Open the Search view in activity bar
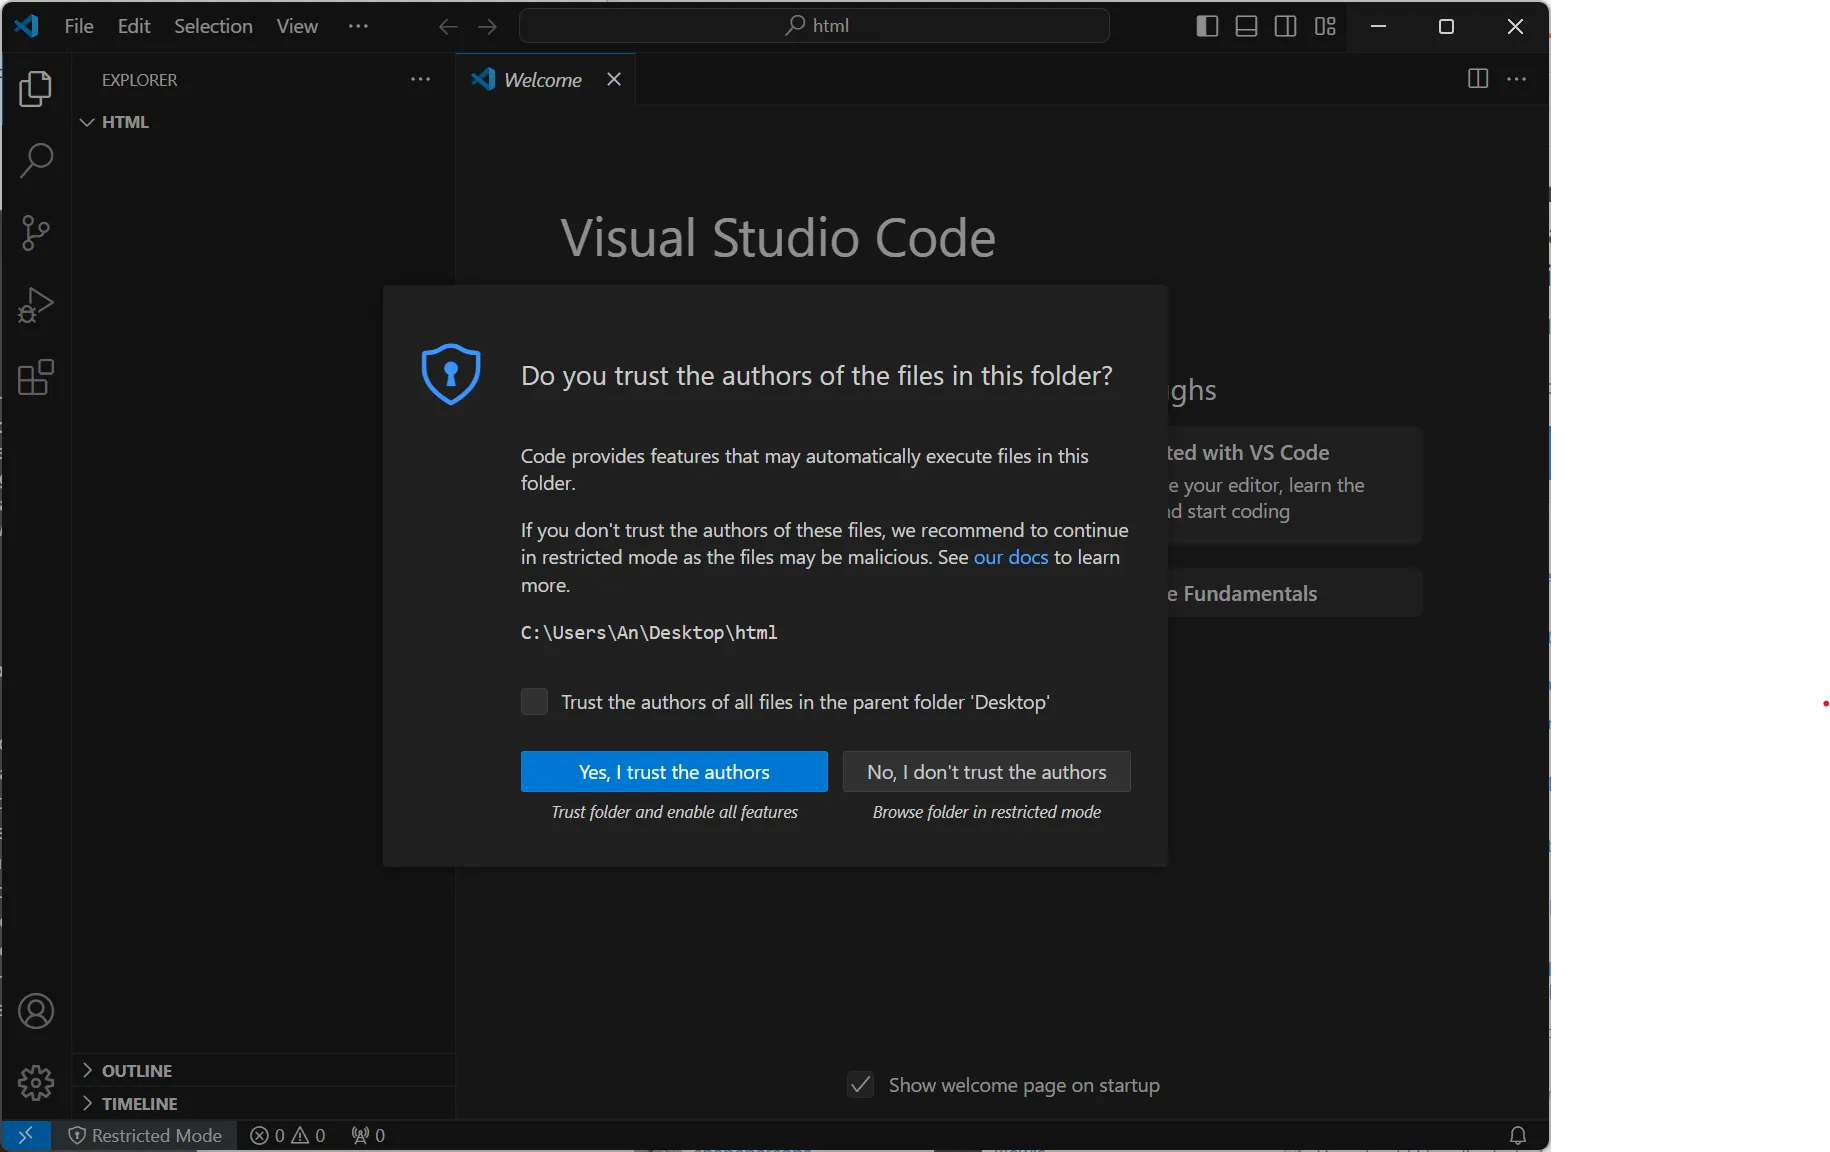Screen dimensions: 1830x1152 (36, 160)
